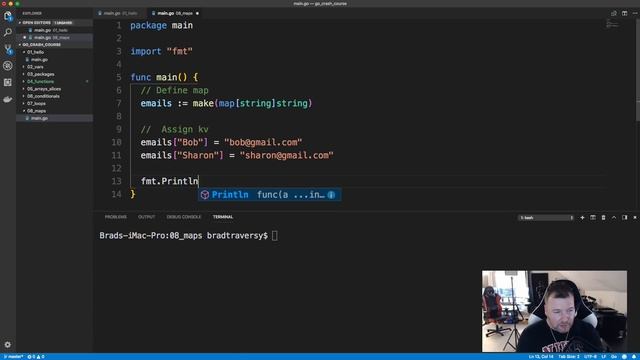Click the "bob@gmail.com" string on line 10
Screen dimensions: 640x360
[263, 142]
